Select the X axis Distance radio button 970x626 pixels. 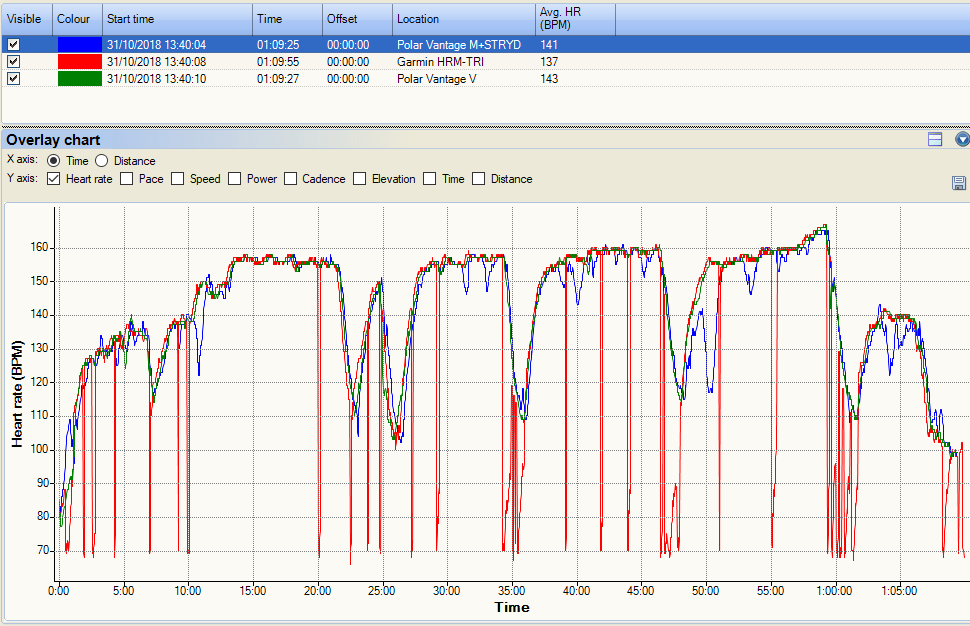tap(102, 161)
